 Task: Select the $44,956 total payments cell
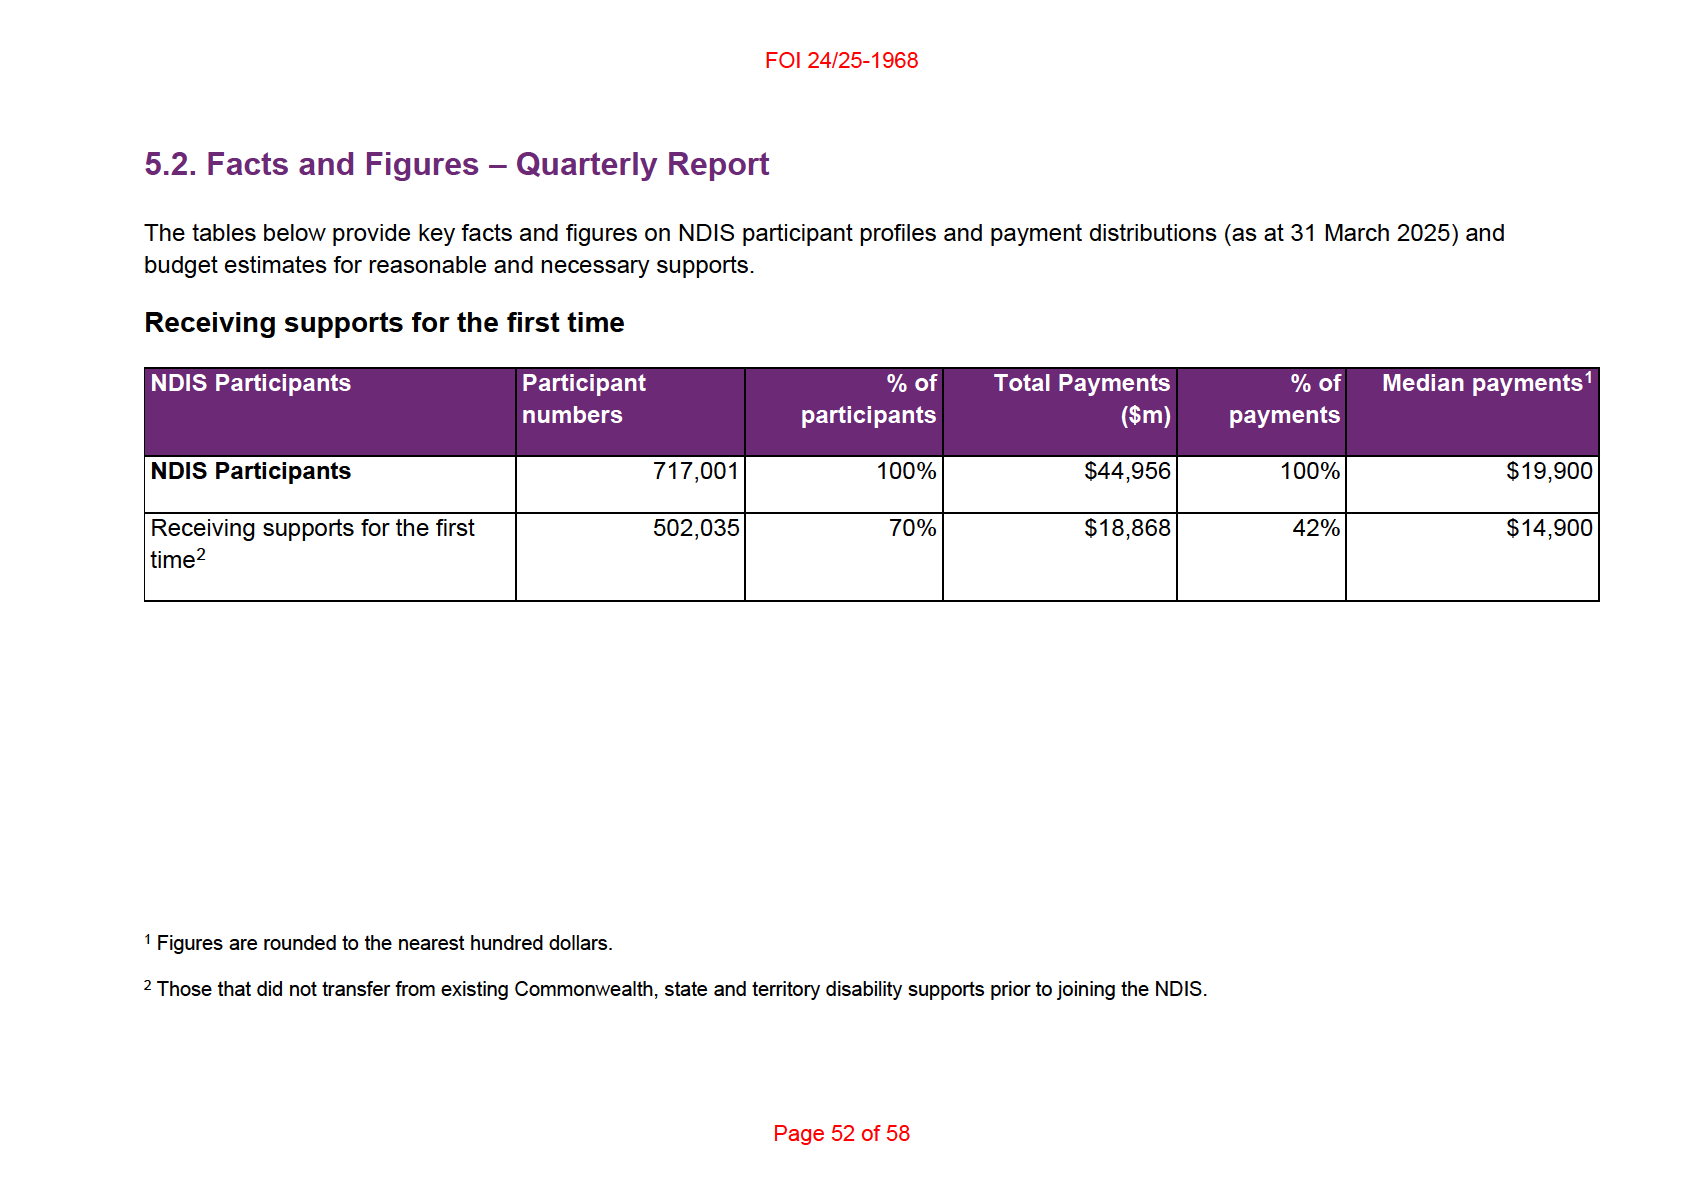1060,485
